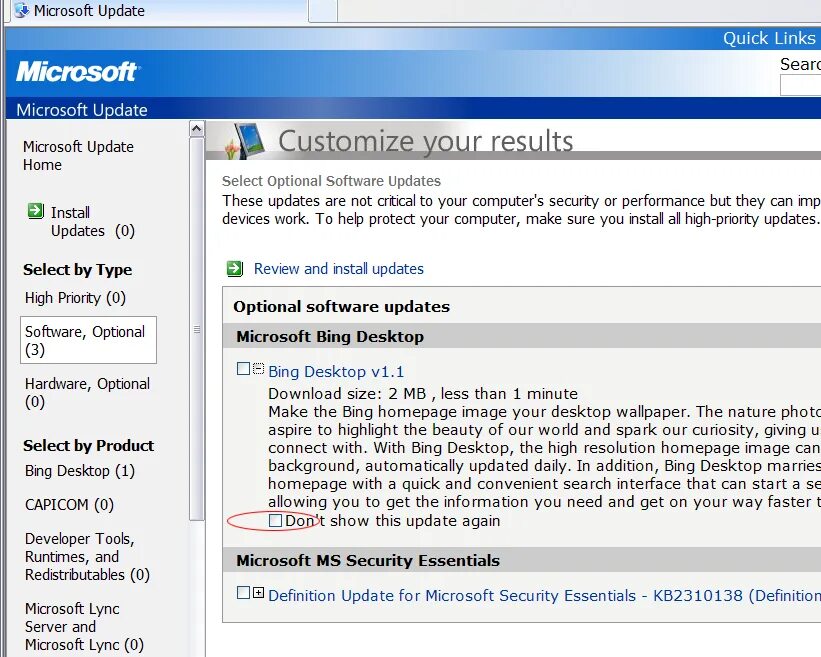Go to Microsoft Update Home
821x657 pixels.
click(x=78, y=155)
